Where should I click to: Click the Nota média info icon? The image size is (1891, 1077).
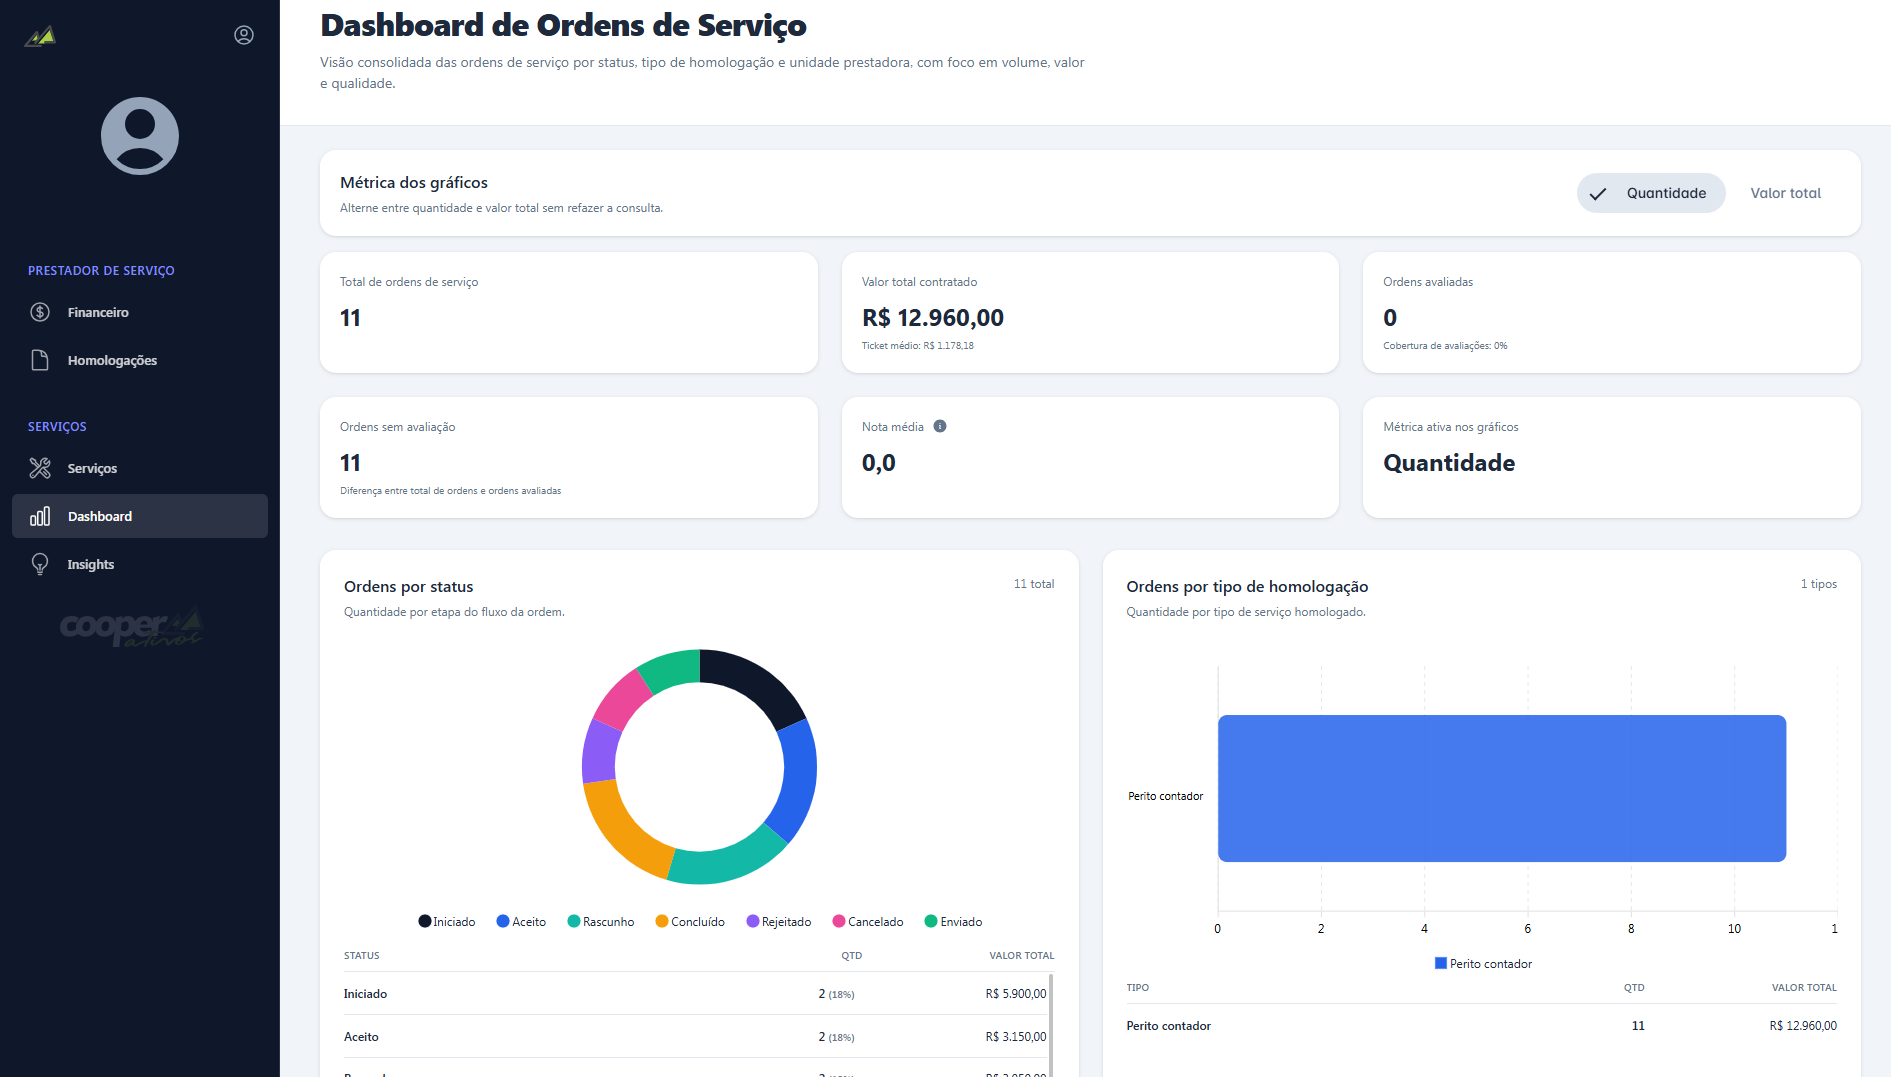940,426
